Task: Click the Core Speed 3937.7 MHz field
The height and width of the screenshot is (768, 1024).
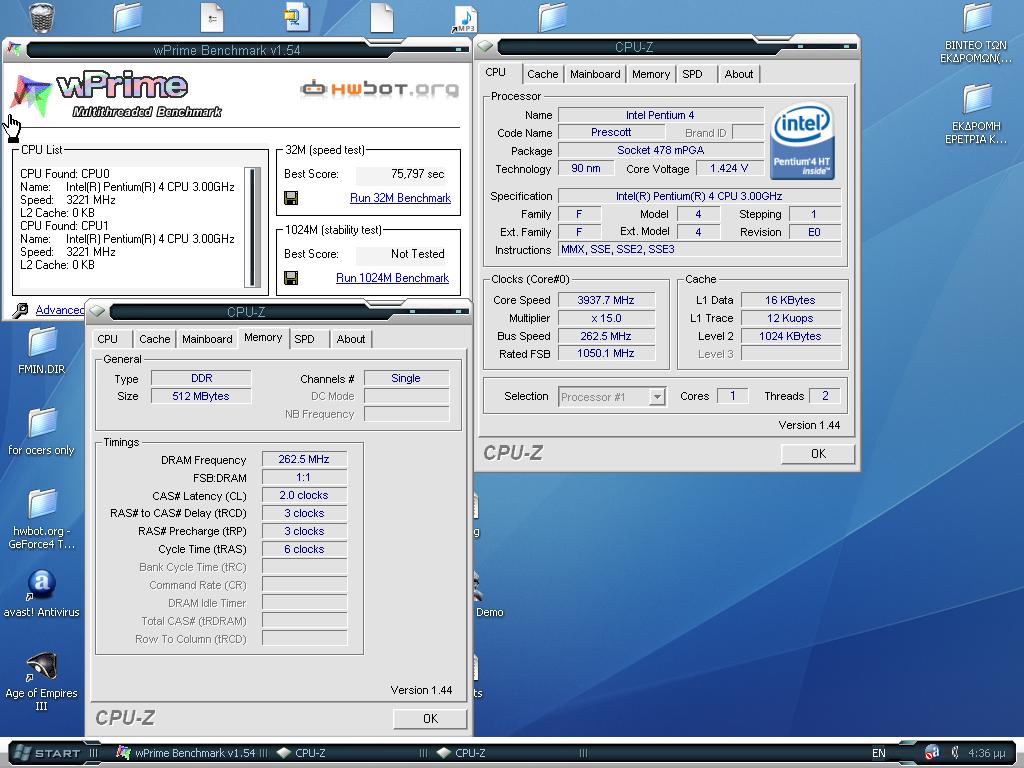Action: pos(606,300)
